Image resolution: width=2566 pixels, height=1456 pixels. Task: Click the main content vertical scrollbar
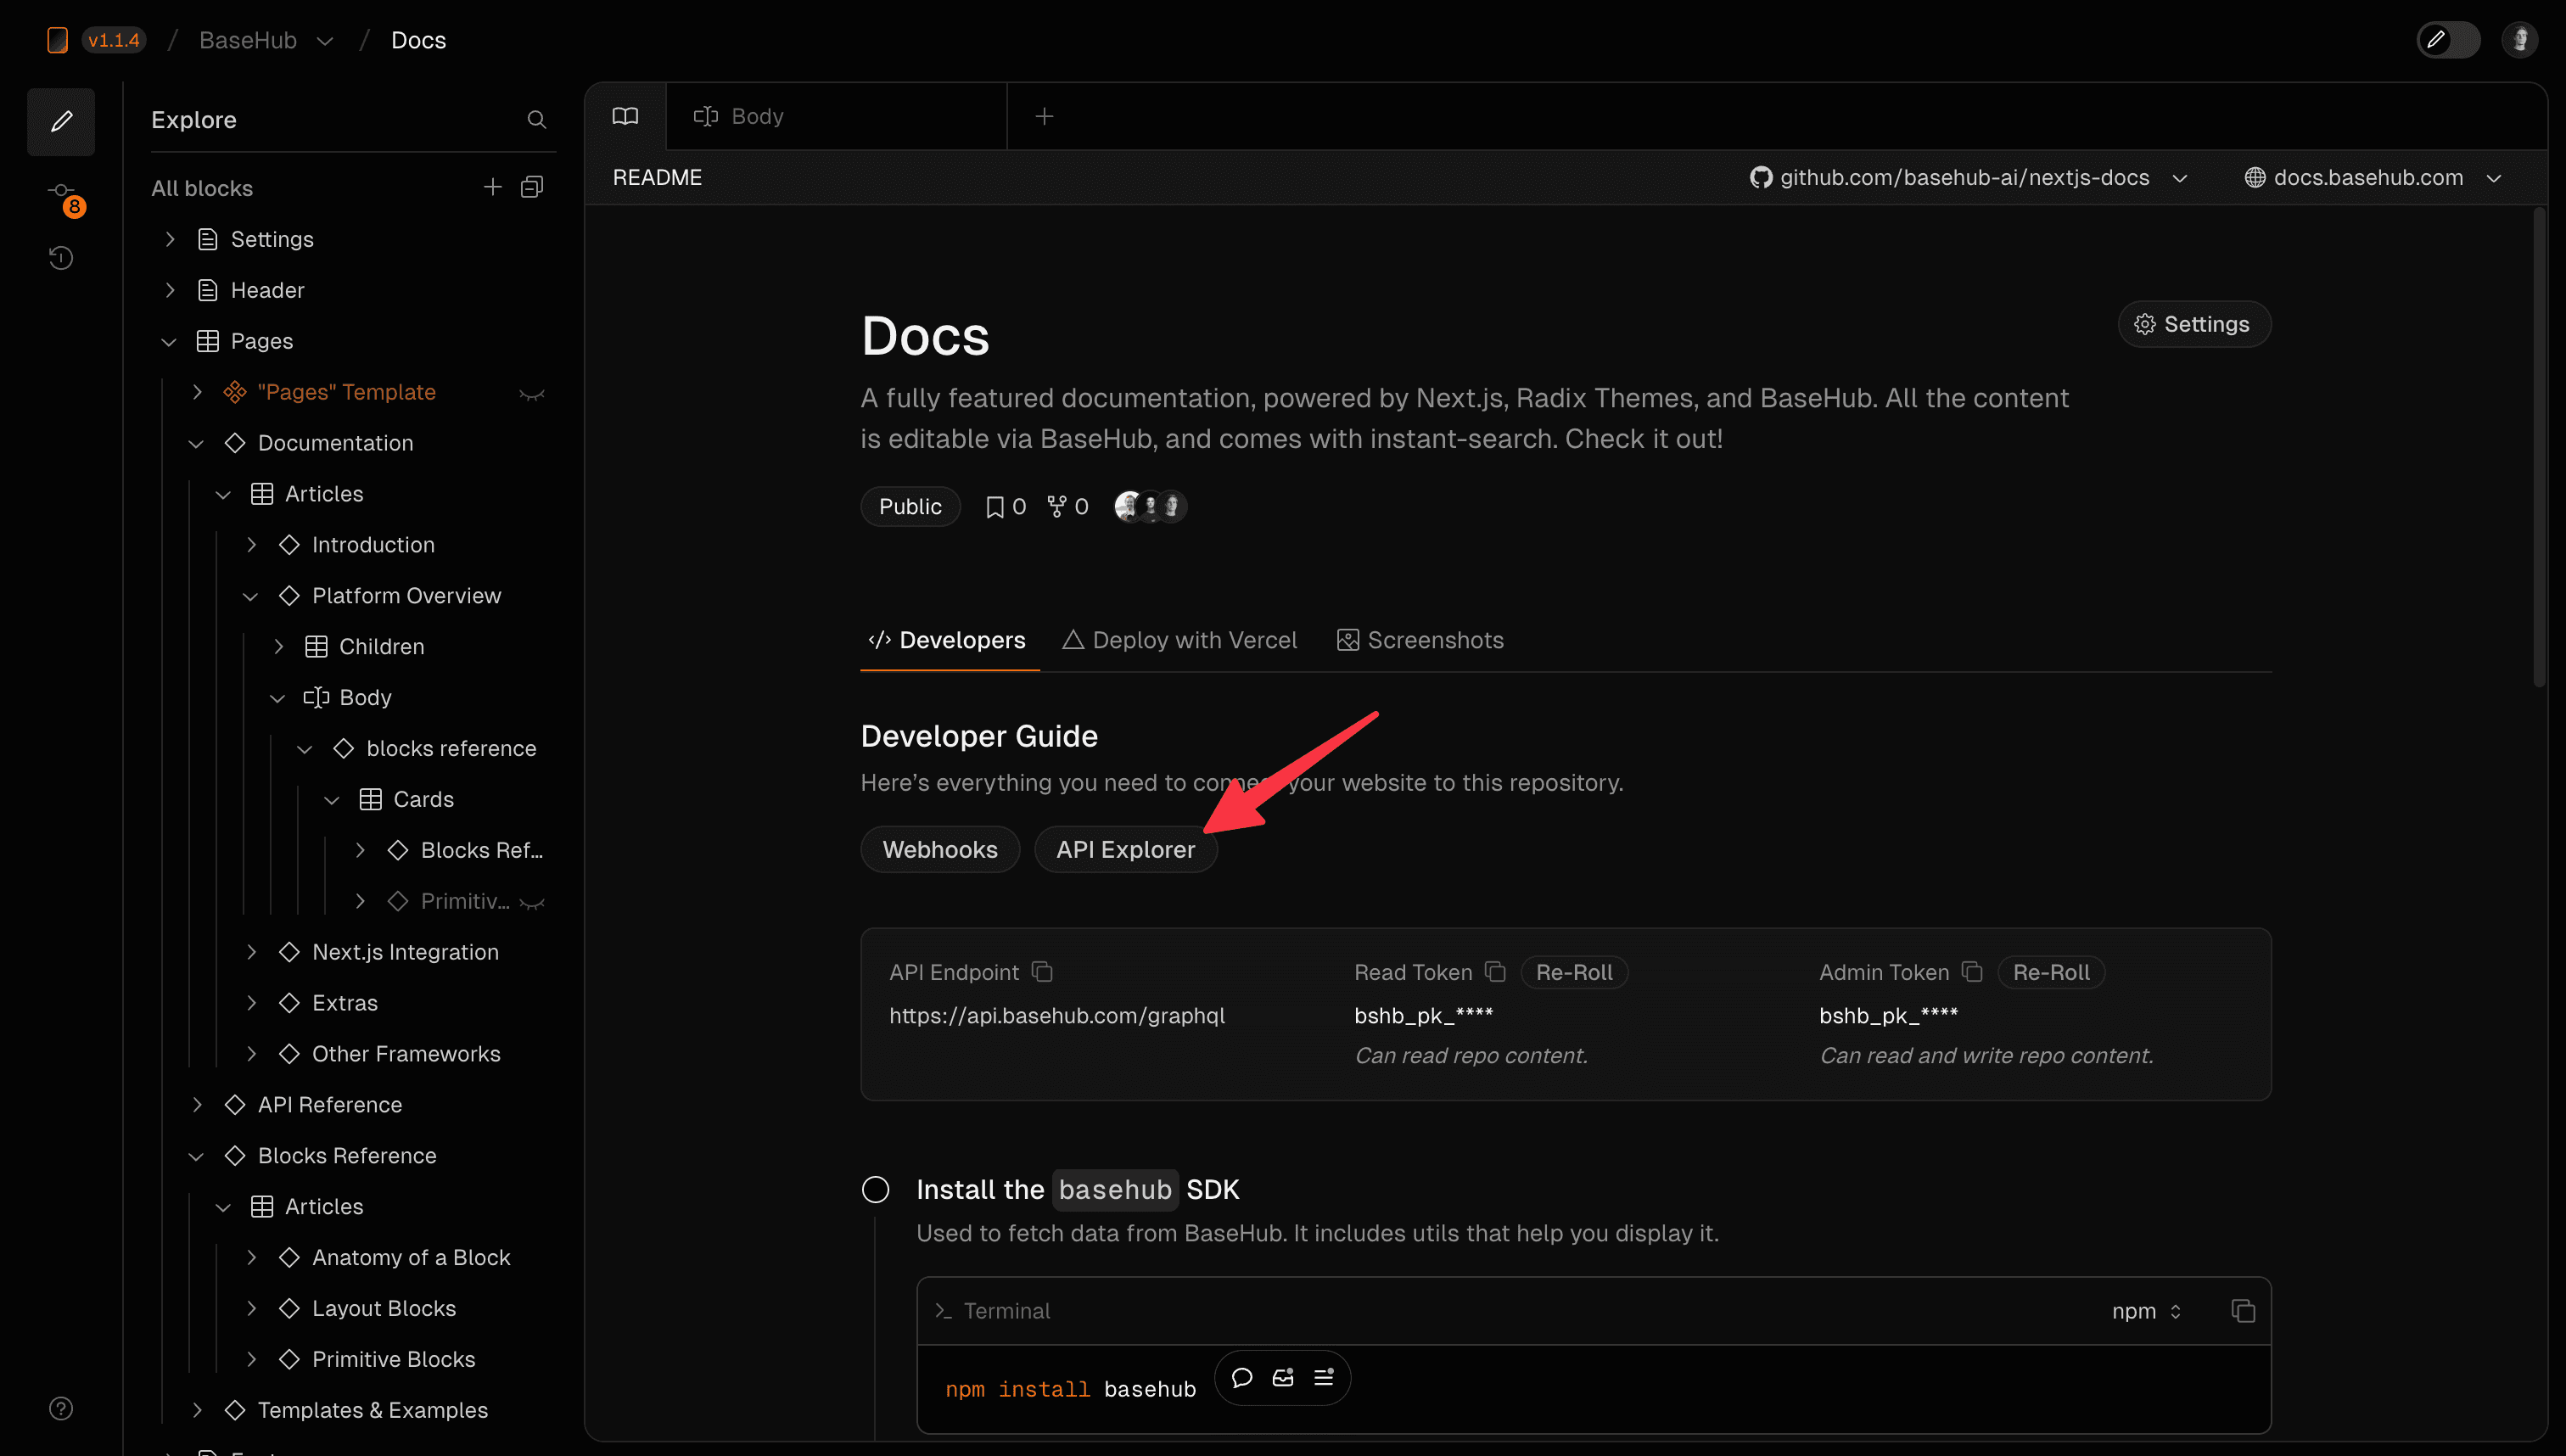pos(2539,446)
